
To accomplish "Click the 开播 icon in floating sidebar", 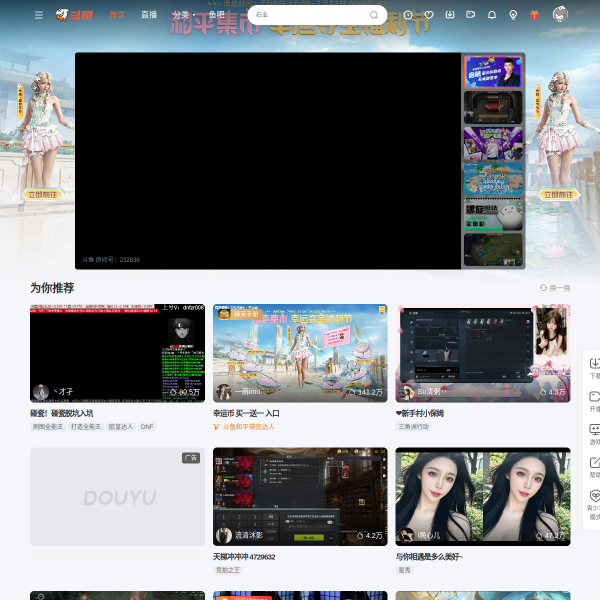I will (x=594, y=396).
